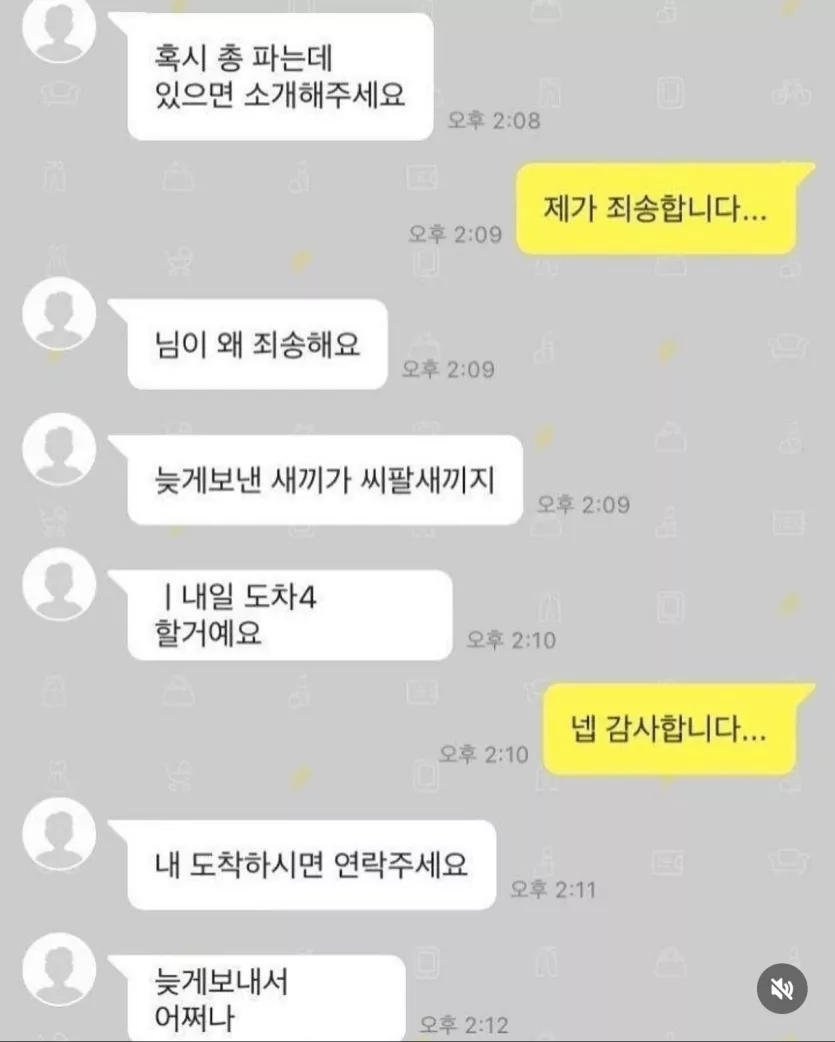Tap the yellow '넵 감사합니다...' bubble
The height and width of the screenshot is (1042, 835).
point(670,729)
